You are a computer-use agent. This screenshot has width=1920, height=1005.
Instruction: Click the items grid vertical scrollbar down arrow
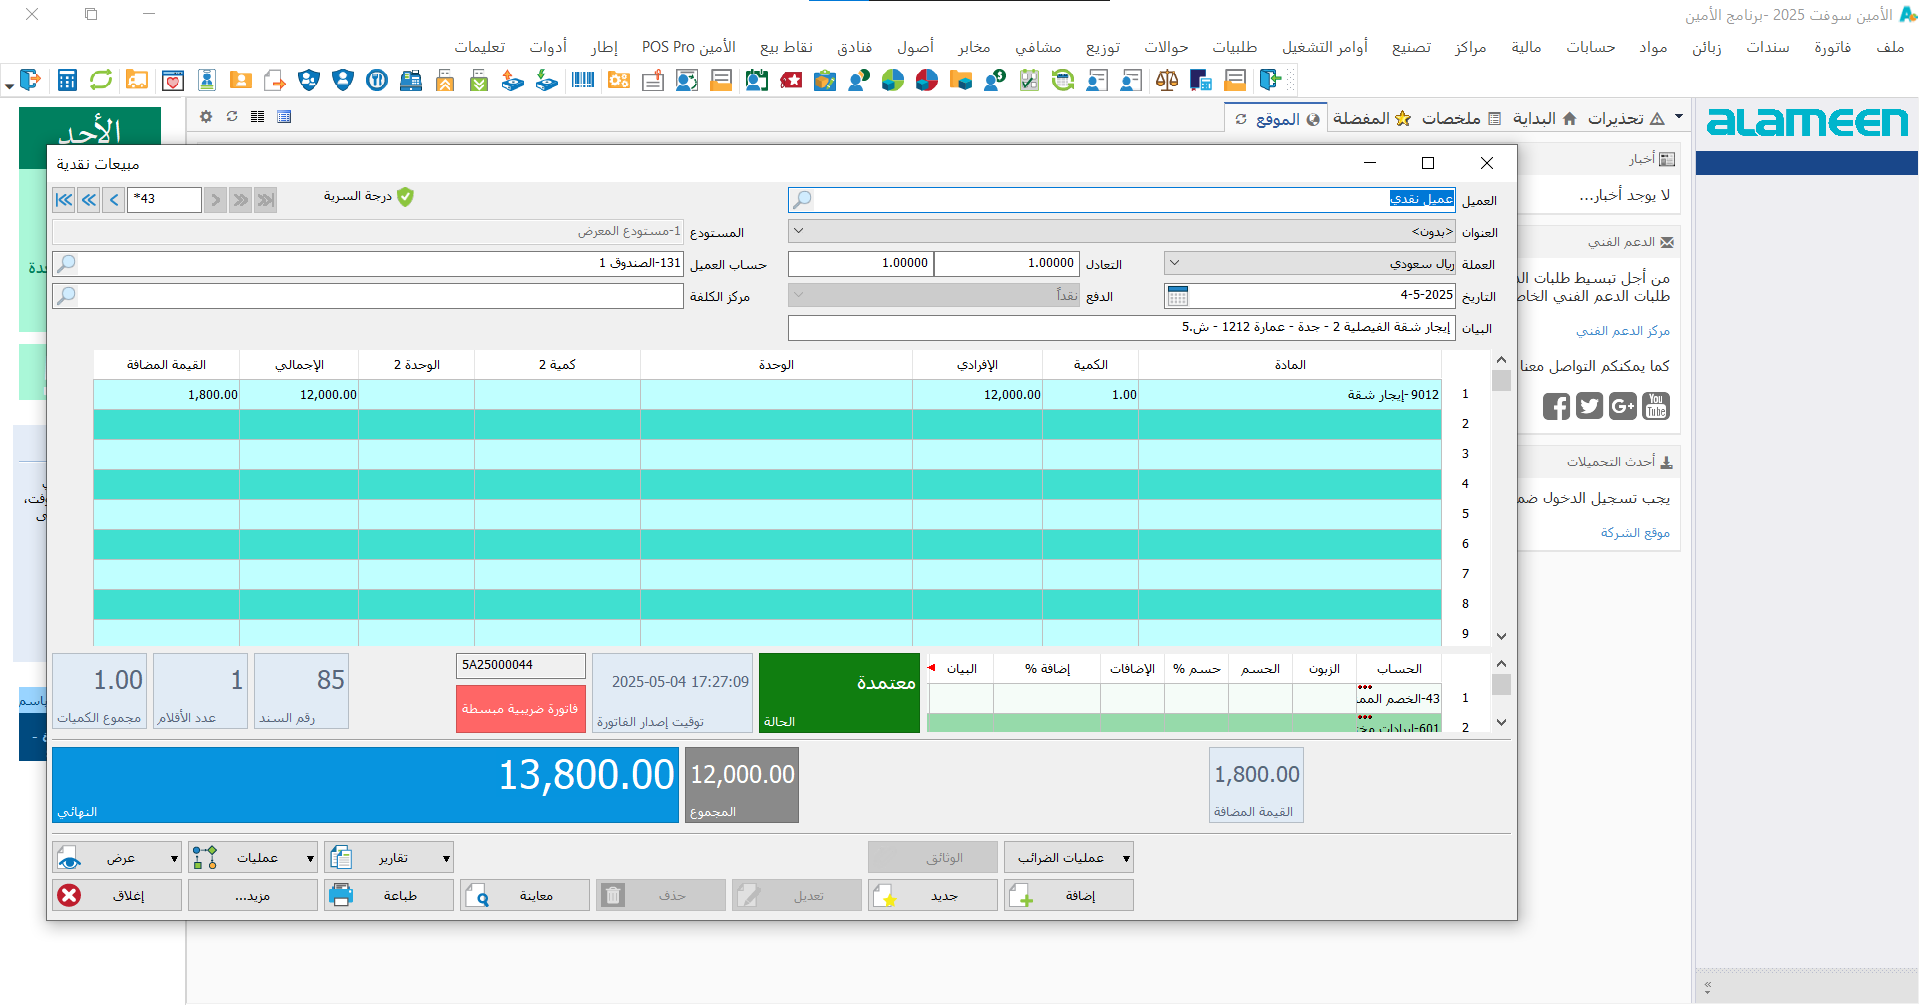click(1501, 636)
